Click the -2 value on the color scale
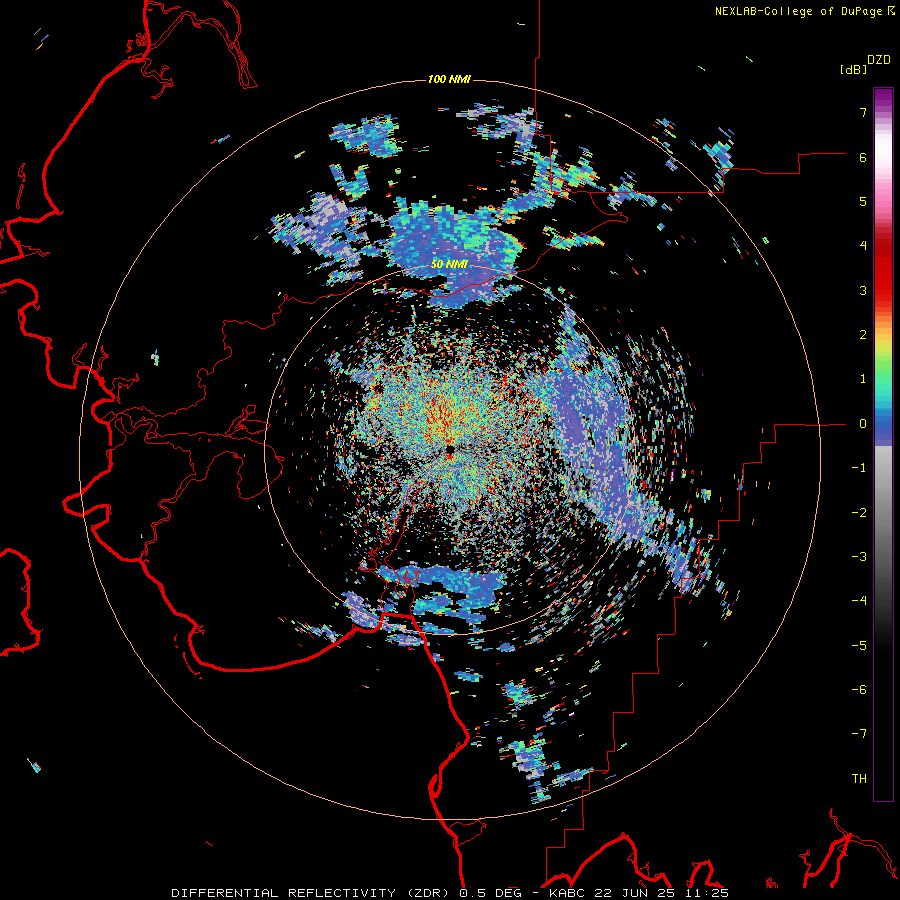 click(859, 513)
